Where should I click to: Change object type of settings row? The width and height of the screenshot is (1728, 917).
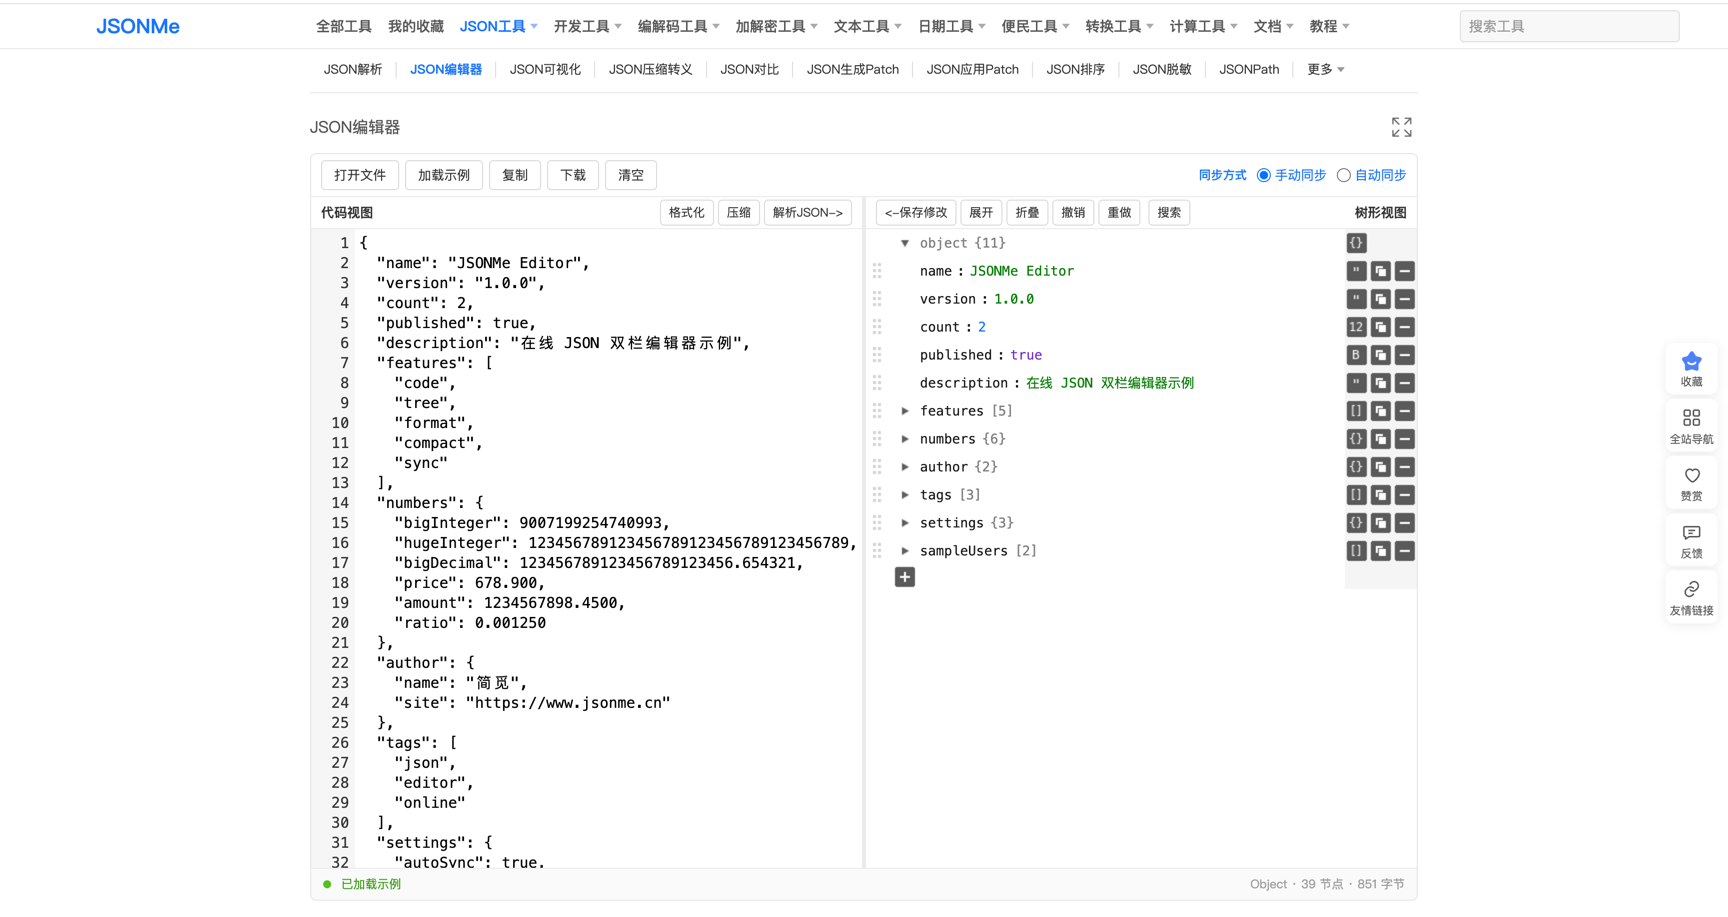tap(1356, 523)
